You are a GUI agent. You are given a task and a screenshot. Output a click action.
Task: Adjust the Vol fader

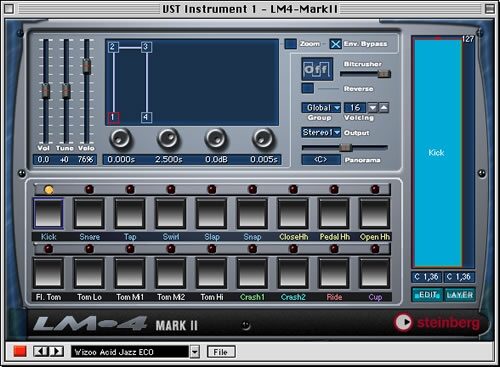tap(46, 91)
